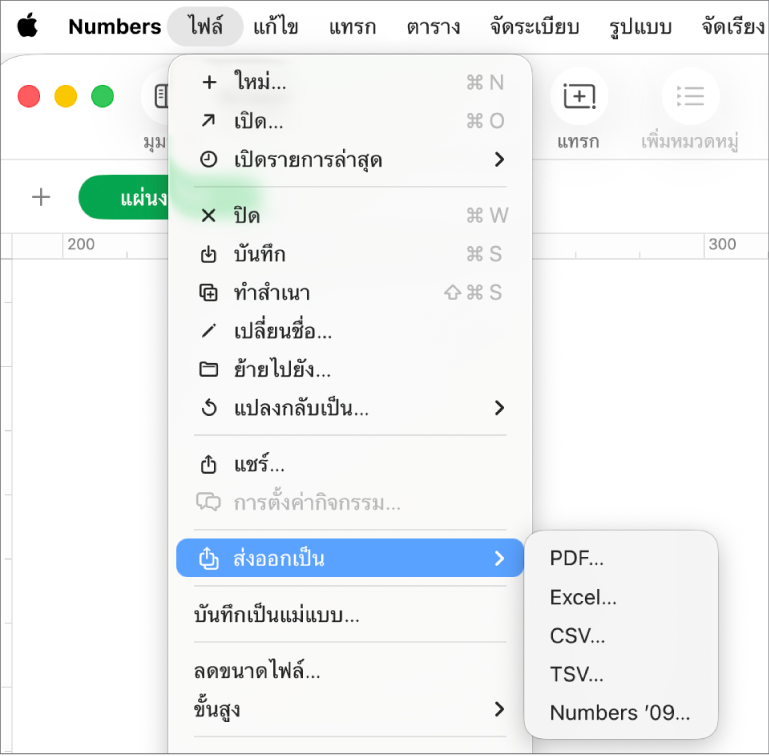769x756 pixels.
Task: Expand Export To (ส่งออกเป็น) submenu arrow
Action: pos(499,558)
